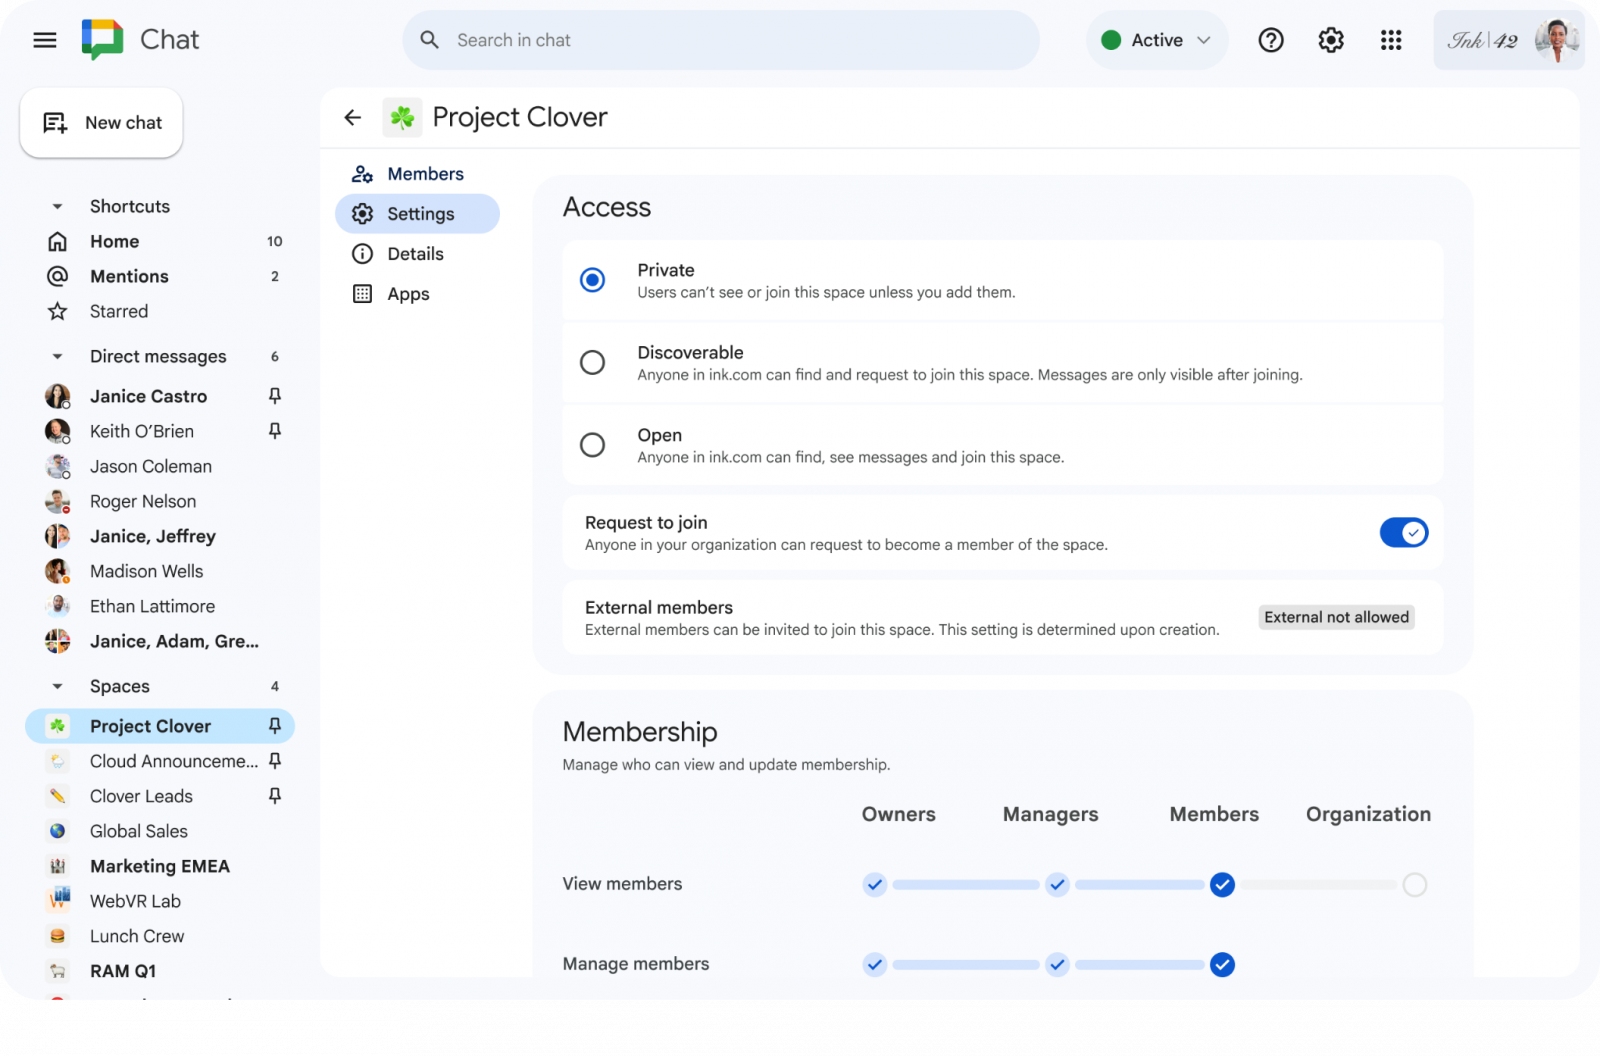Go back using the arrow beside Project Clover

[352, 118]
